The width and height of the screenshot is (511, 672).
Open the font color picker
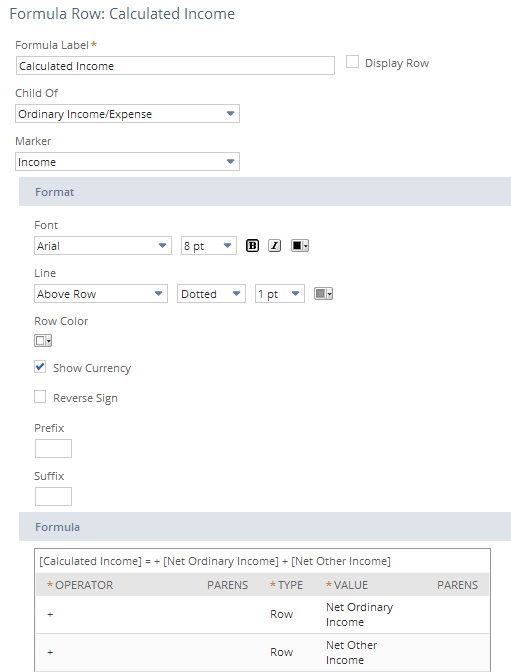[x=300, y=246]
